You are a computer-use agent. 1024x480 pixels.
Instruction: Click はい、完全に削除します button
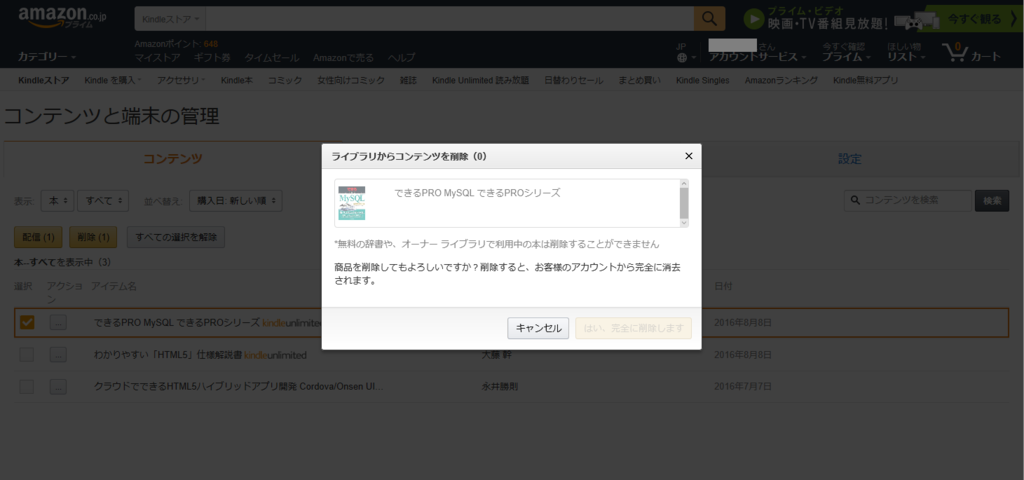(x=633, y=328)
